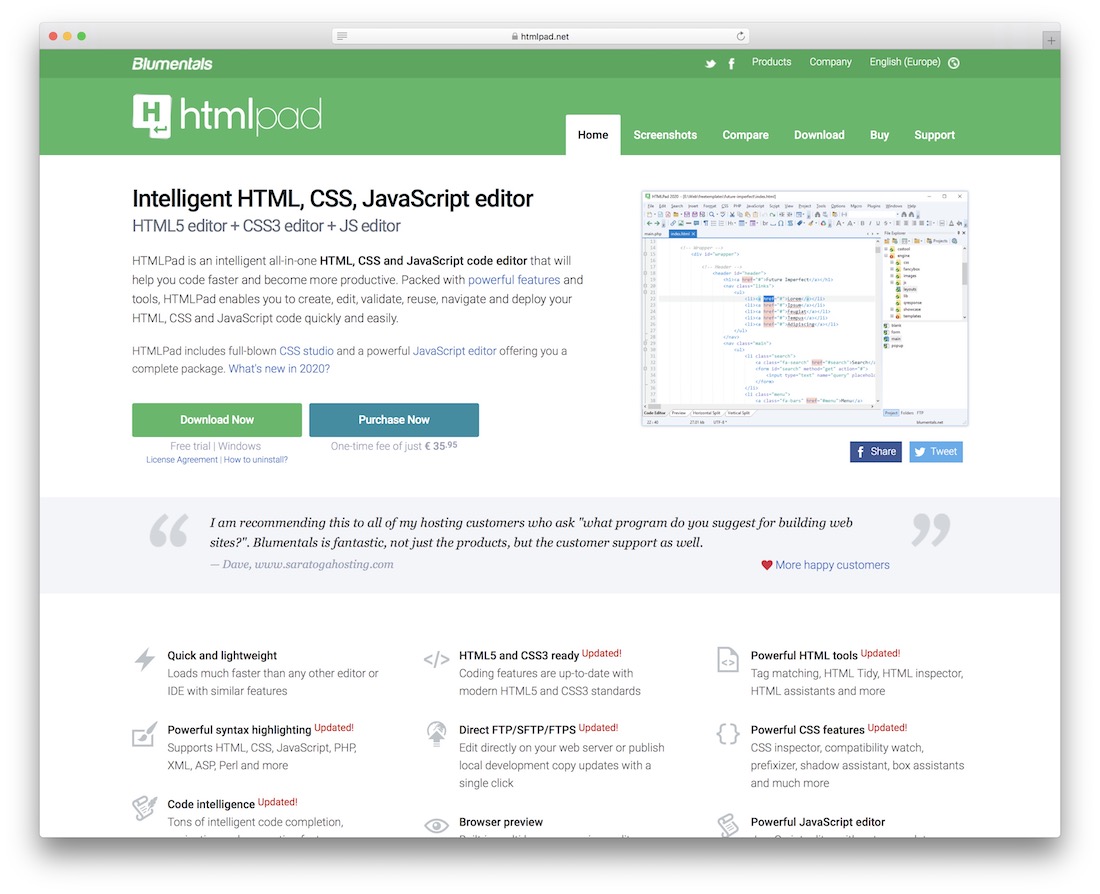
Task: Open a new Safari tab with plus
Action: coord(1050,41)
